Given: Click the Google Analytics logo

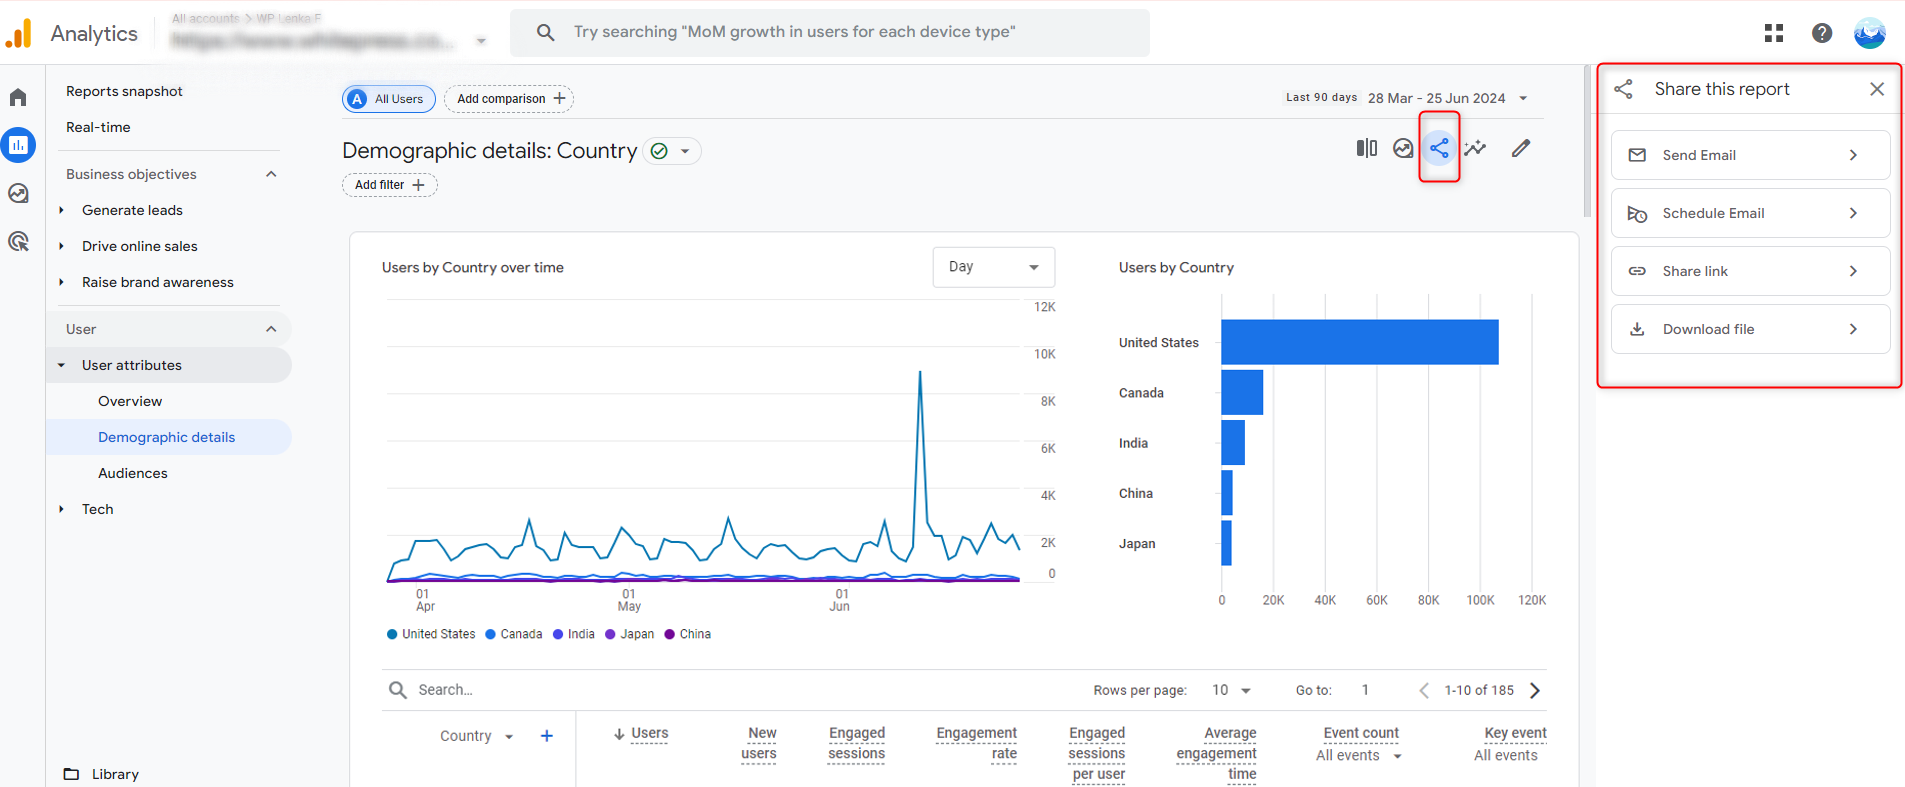Looking at the screenshot, I should [x=18, y=33].
